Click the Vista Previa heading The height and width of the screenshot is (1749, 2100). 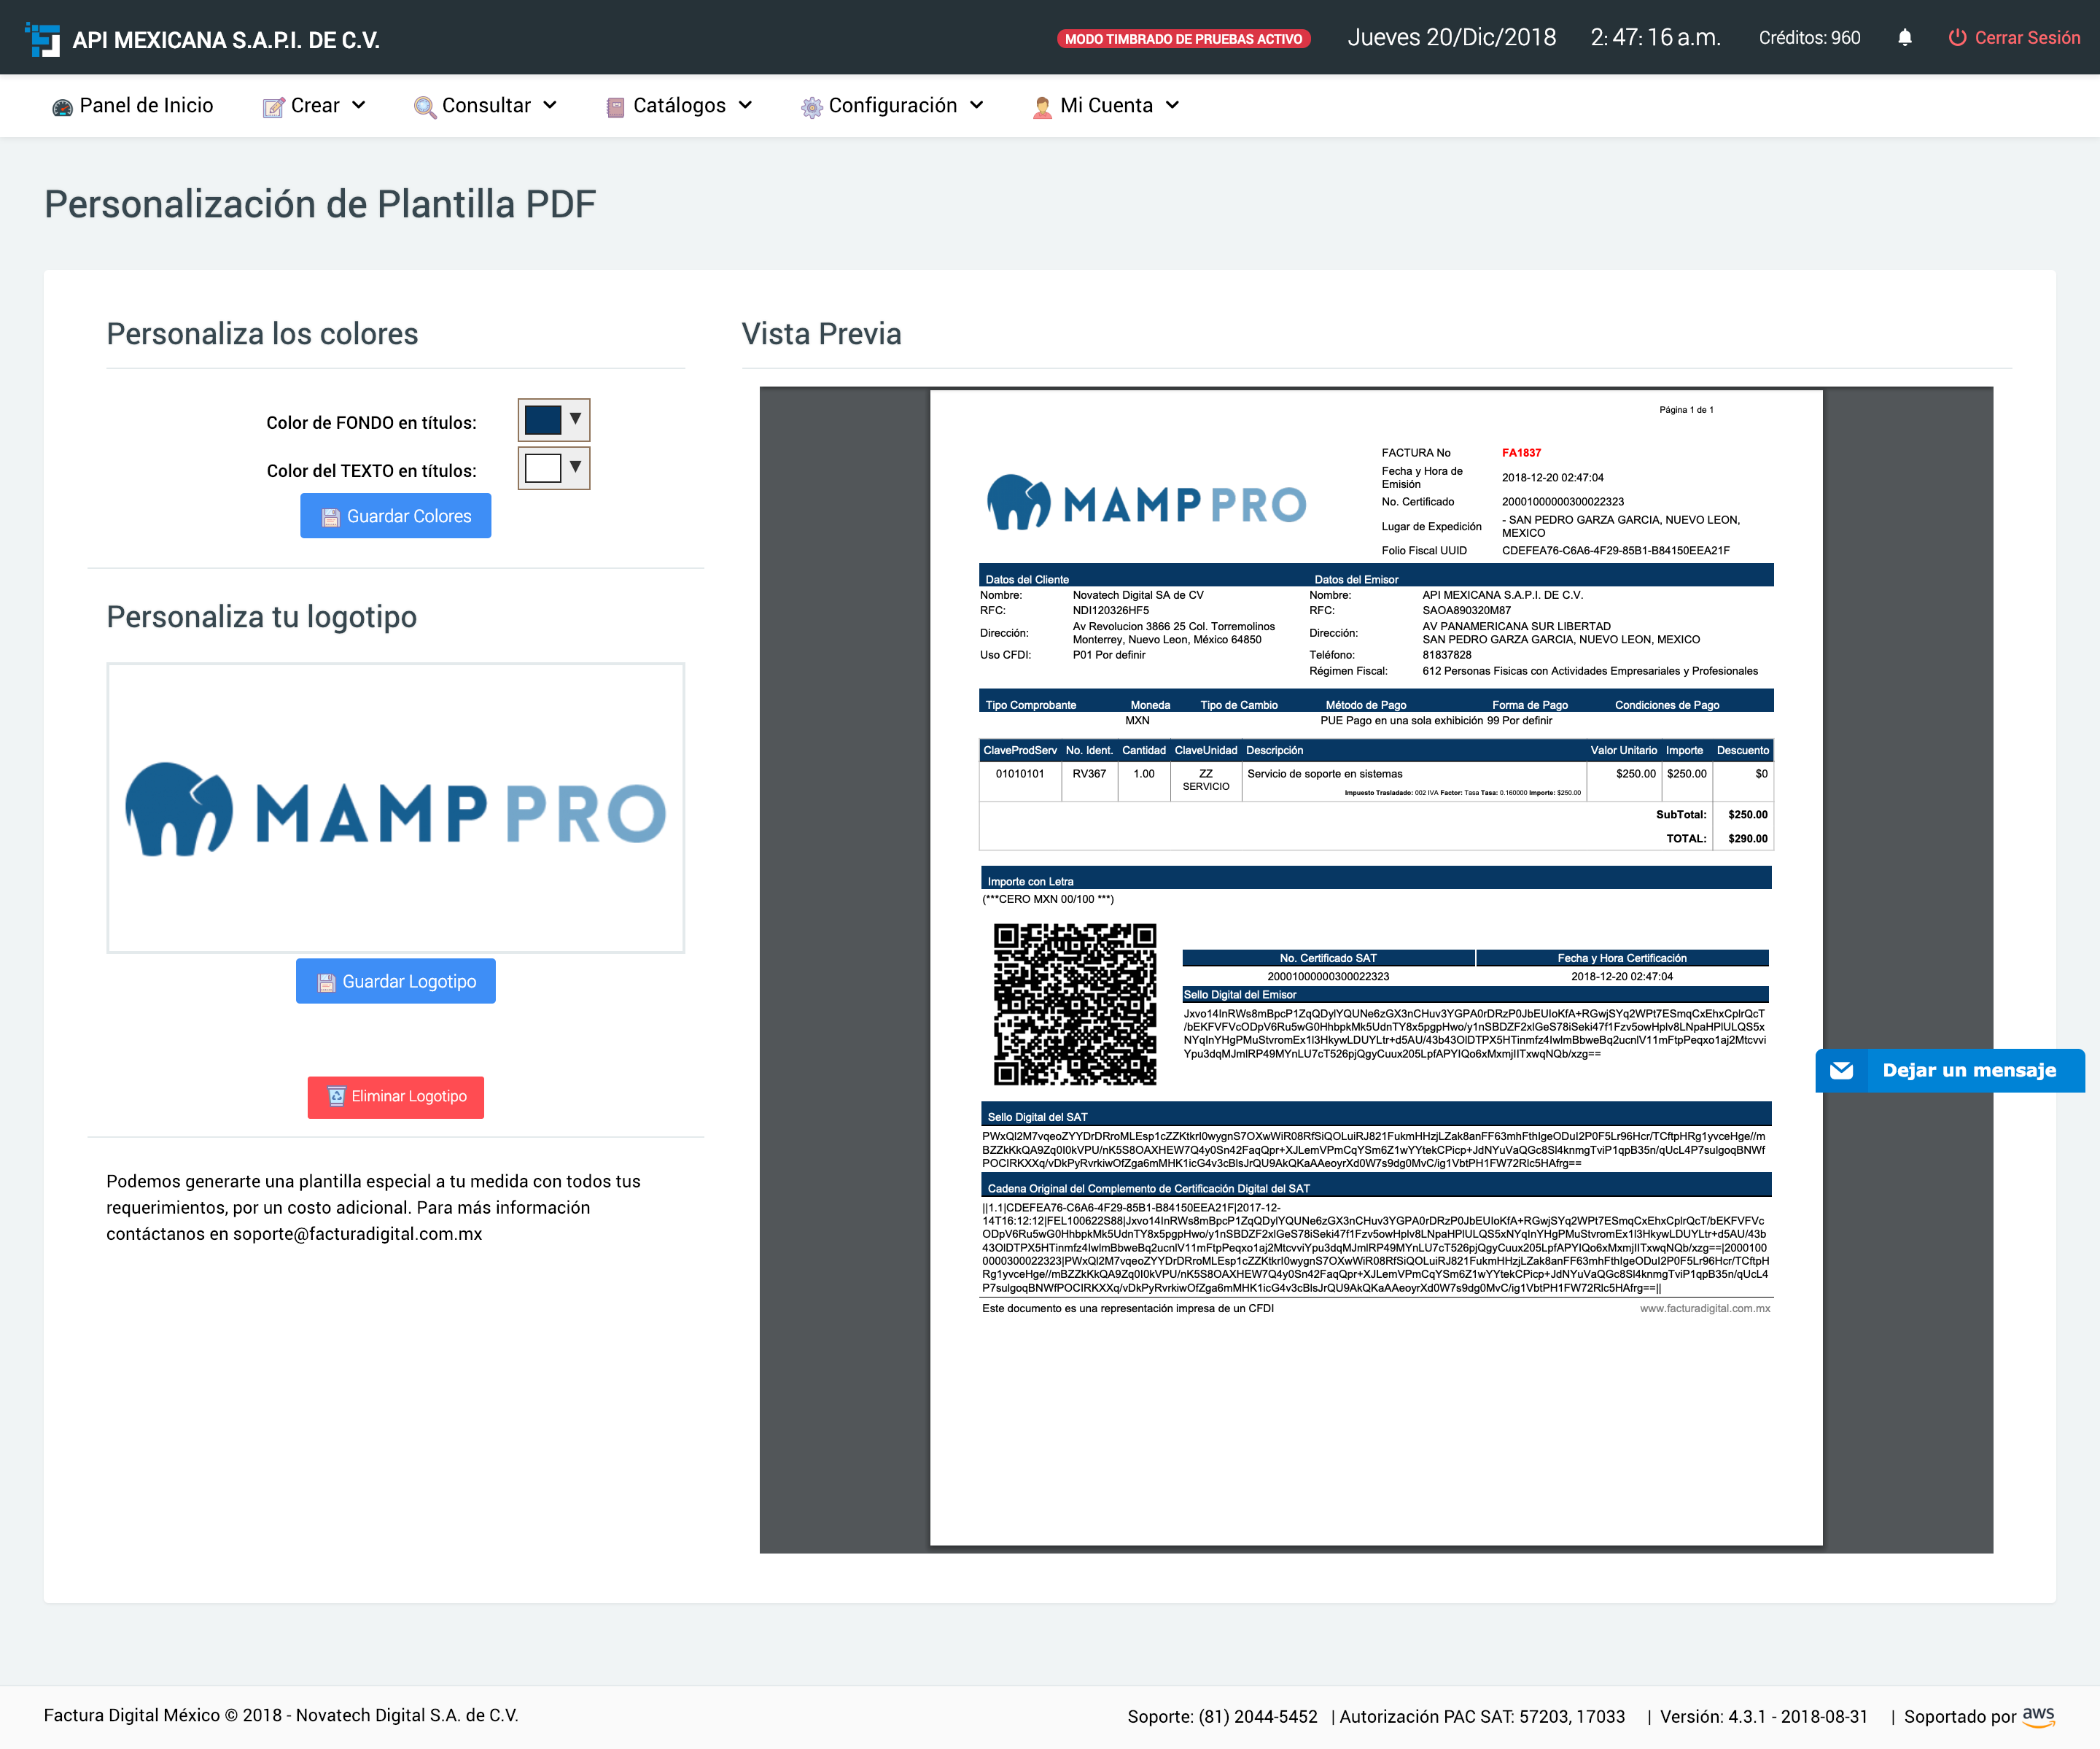point(821,334)
